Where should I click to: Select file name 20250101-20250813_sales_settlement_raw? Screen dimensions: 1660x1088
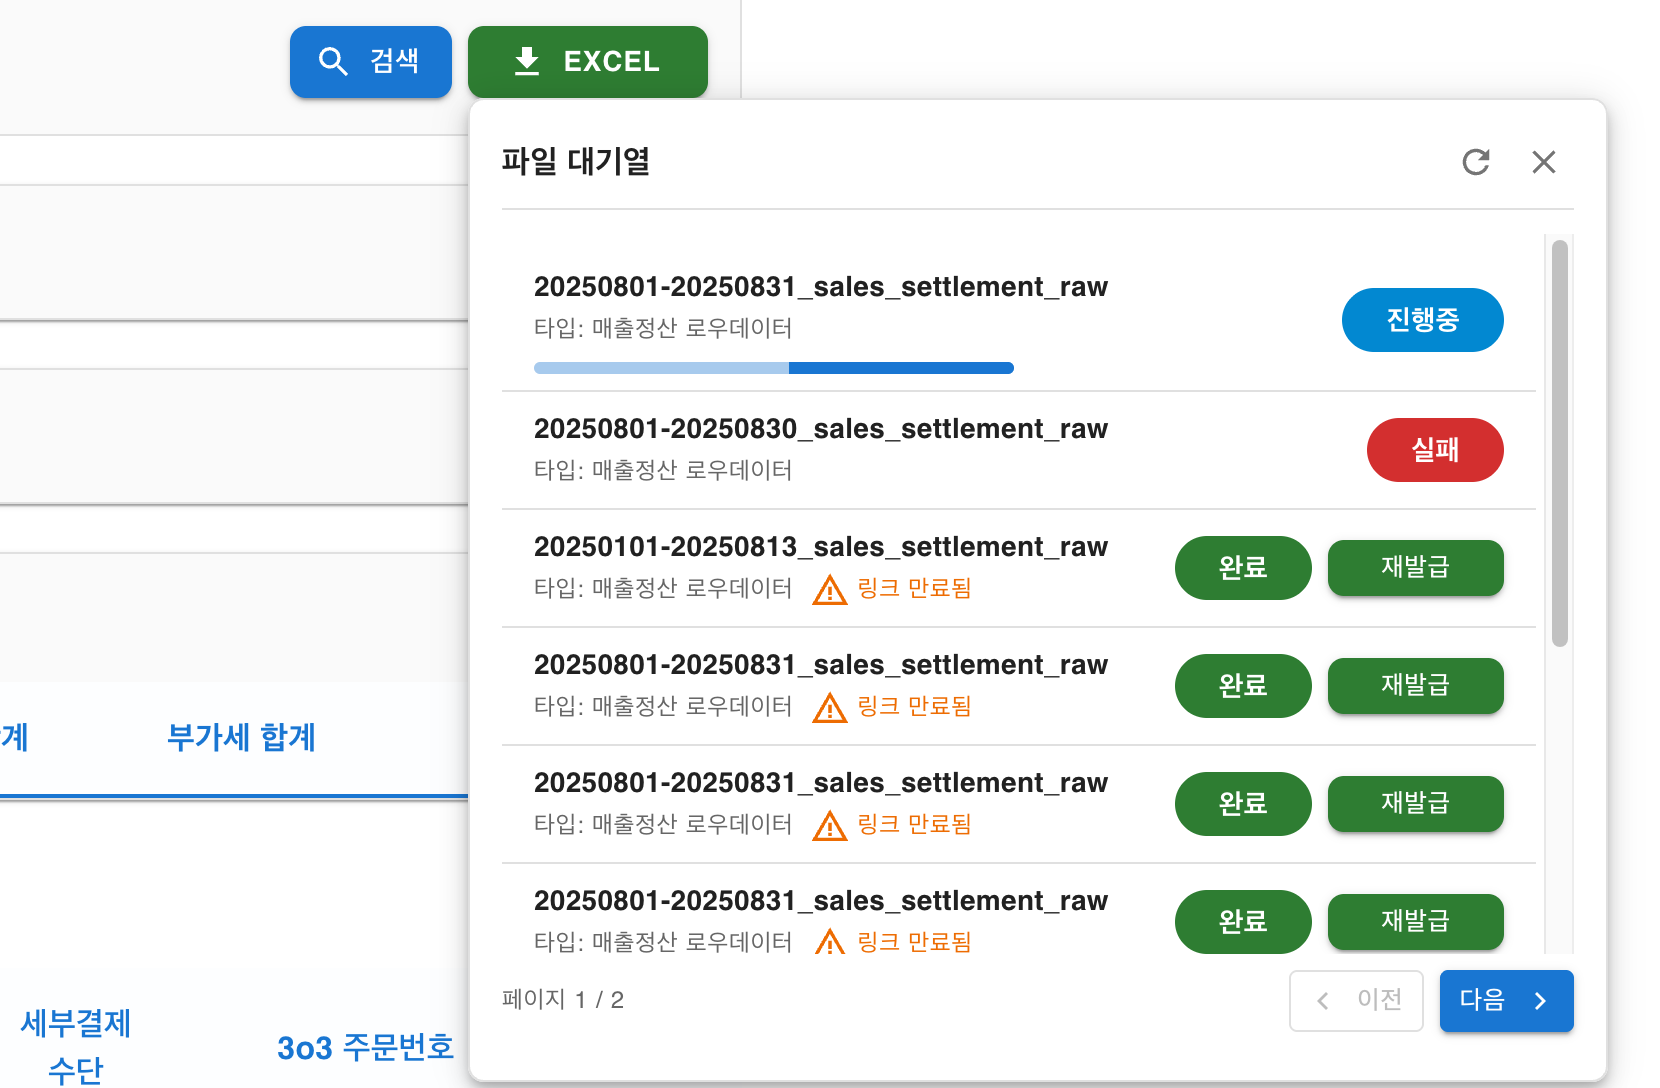click(820, 547)
